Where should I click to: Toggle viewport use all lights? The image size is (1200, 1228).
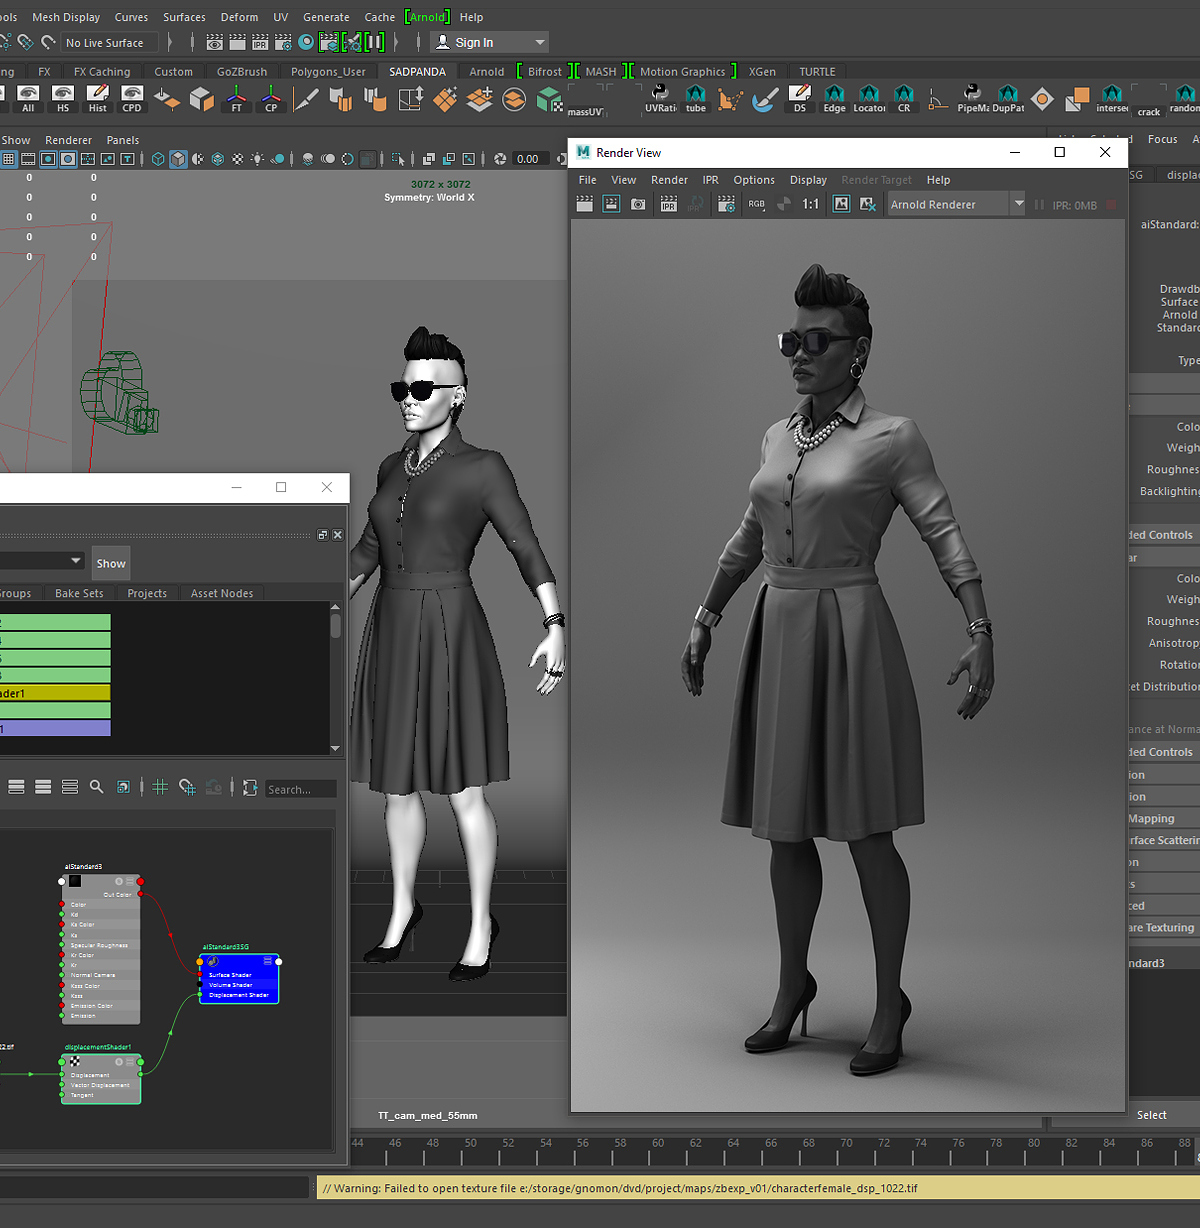pos(258,159)
